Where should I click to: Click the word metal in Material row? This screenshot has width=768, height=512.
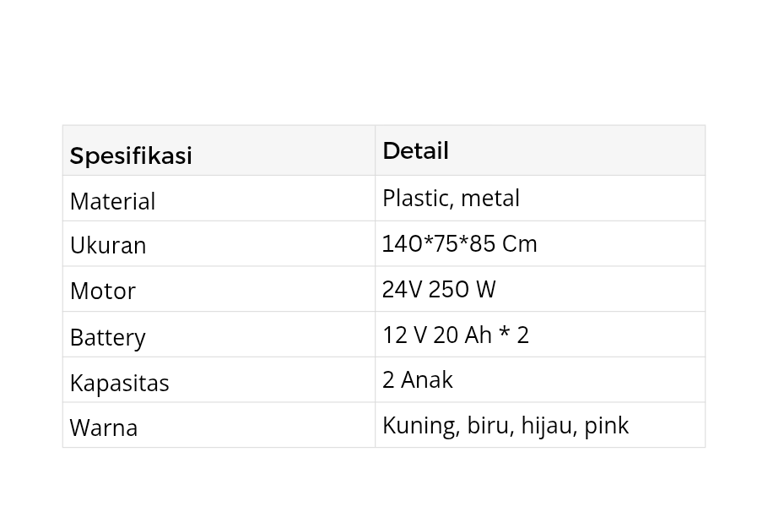[x=490, y=198]
